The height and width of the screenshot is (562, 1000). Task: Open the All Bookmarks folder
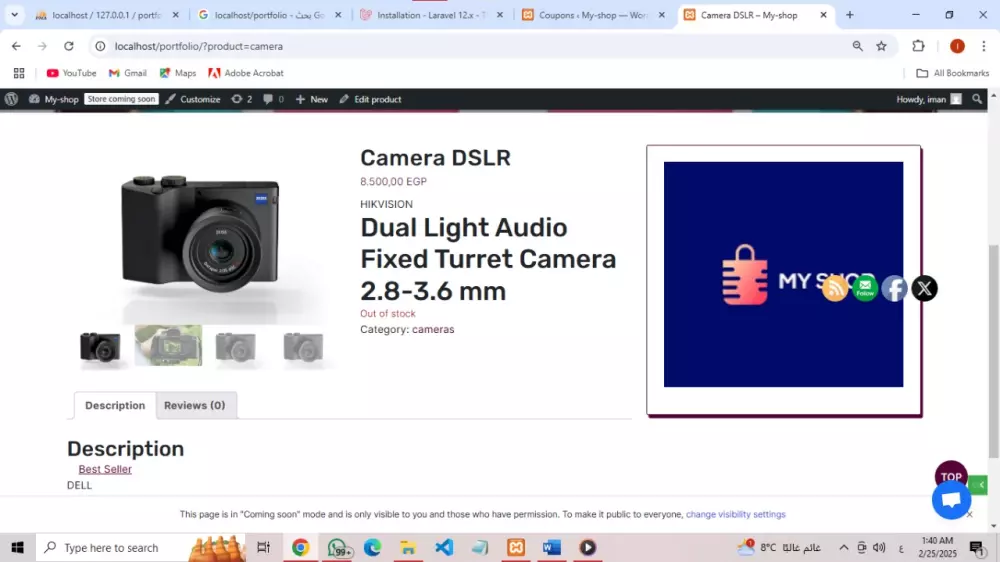coord(953,73)
